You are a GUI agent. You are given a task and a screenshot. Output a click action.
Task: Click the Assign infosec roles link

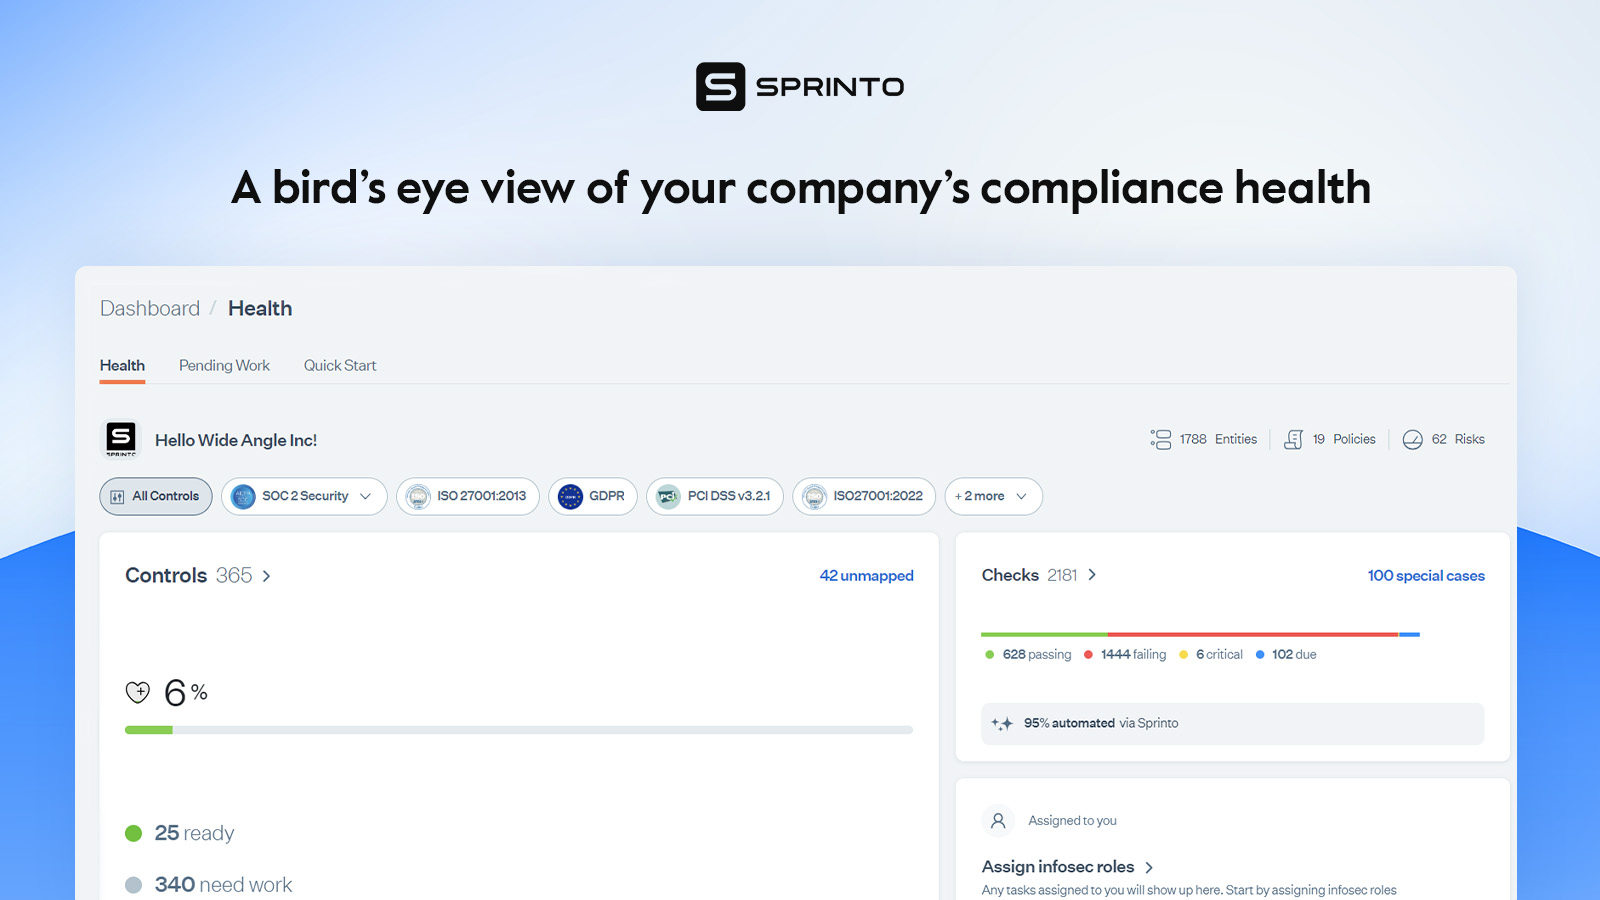point(1058,867)
